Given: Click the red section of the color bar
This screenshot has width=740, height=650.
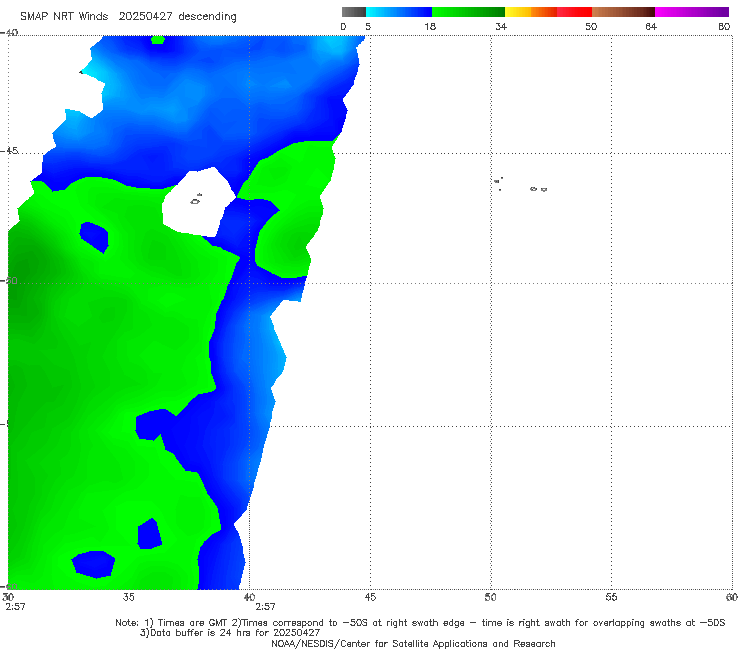Looking at the screenshot, I should [x=574, y=12].
